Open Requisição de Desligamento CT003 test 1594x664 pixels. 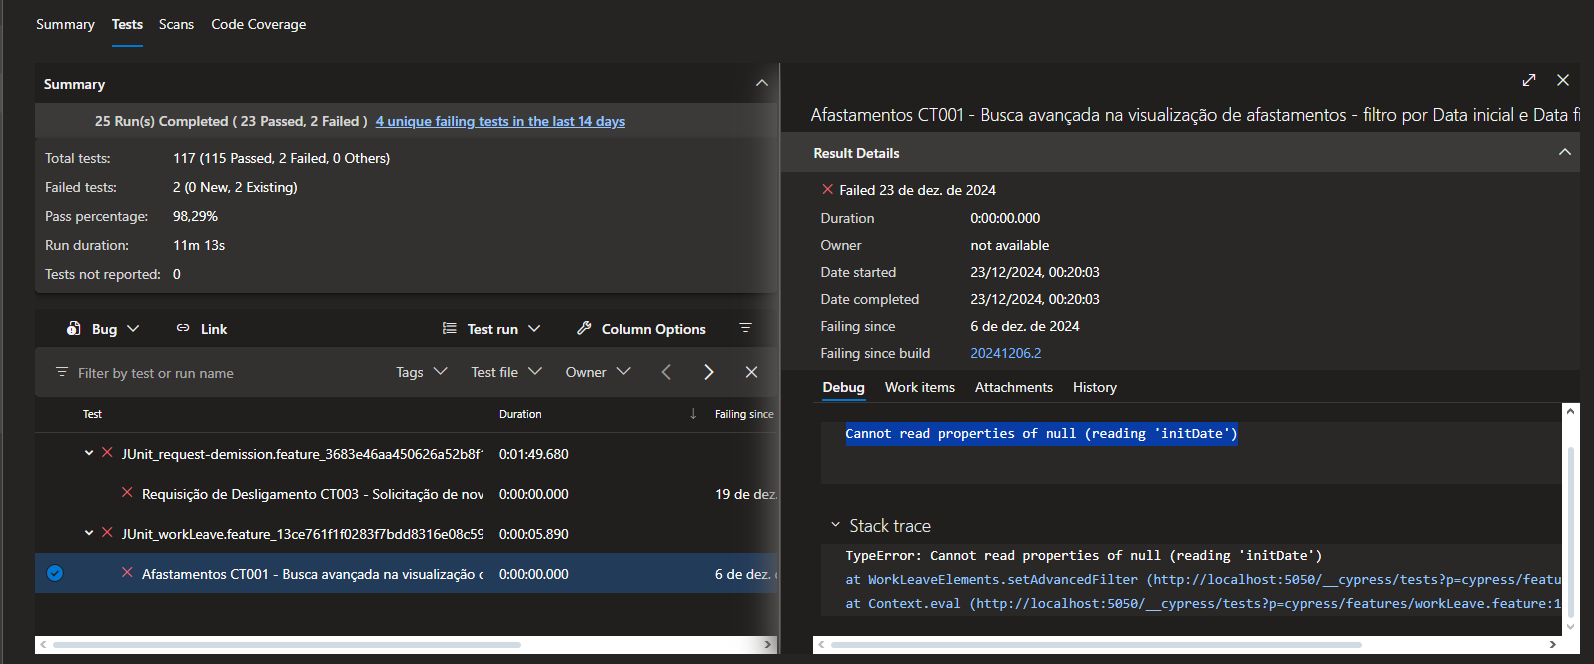(312, 494)
